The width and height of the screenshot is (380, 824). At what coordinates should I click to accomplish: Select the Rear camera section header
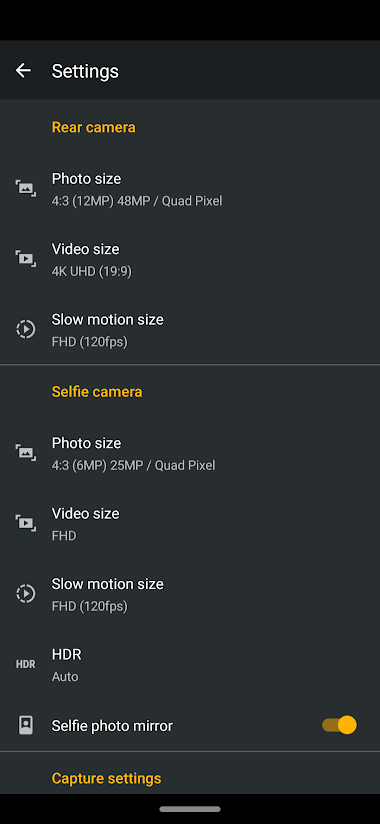(x=94, y=127)
